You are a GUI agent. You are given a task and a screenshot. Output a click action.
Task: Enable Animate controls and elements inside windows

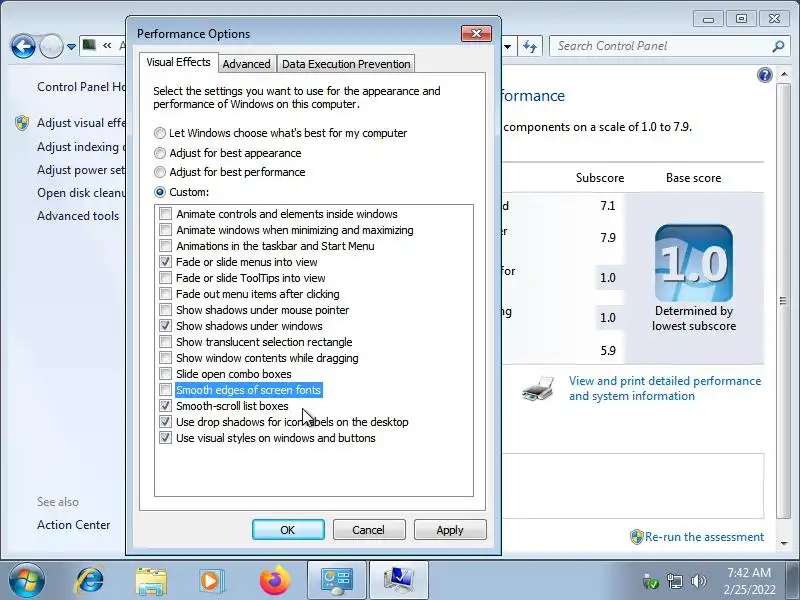165,213
